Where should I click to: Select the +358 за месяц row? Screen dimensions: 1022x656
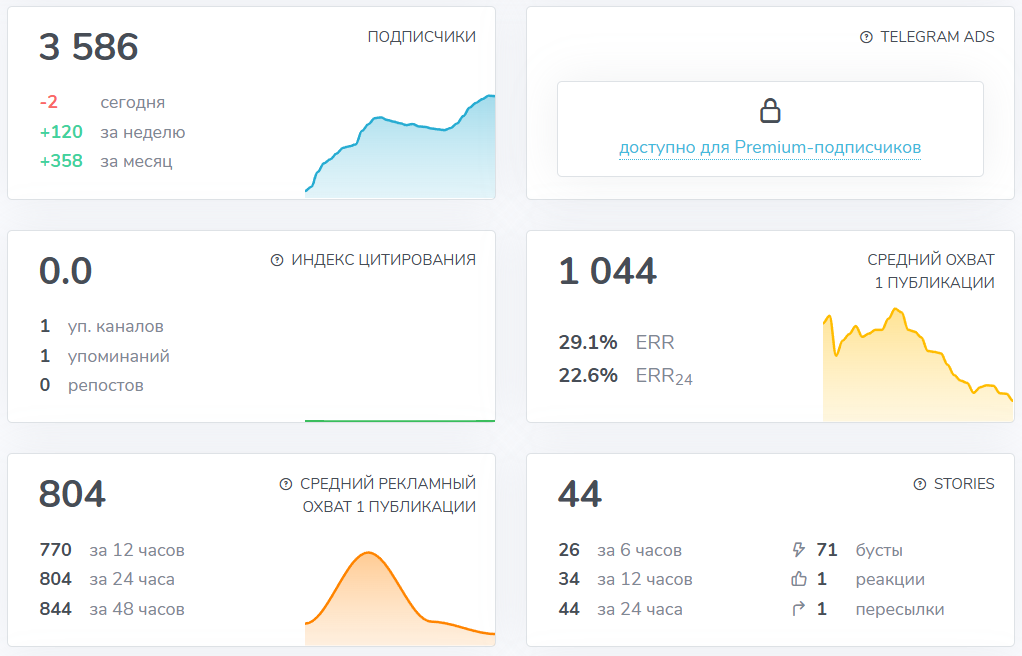pyautogui.click(x=106, y=161)
